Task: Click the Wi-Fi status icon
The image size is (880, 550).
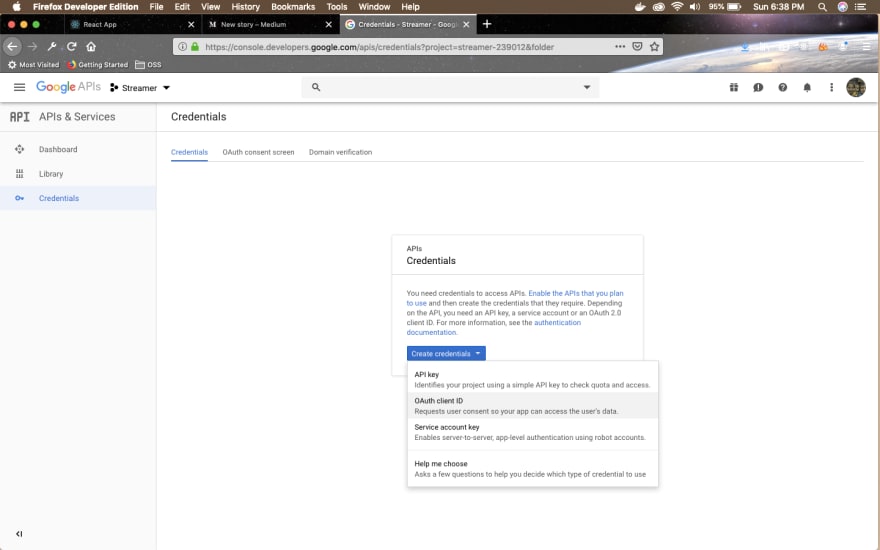Action: point(677,7)
